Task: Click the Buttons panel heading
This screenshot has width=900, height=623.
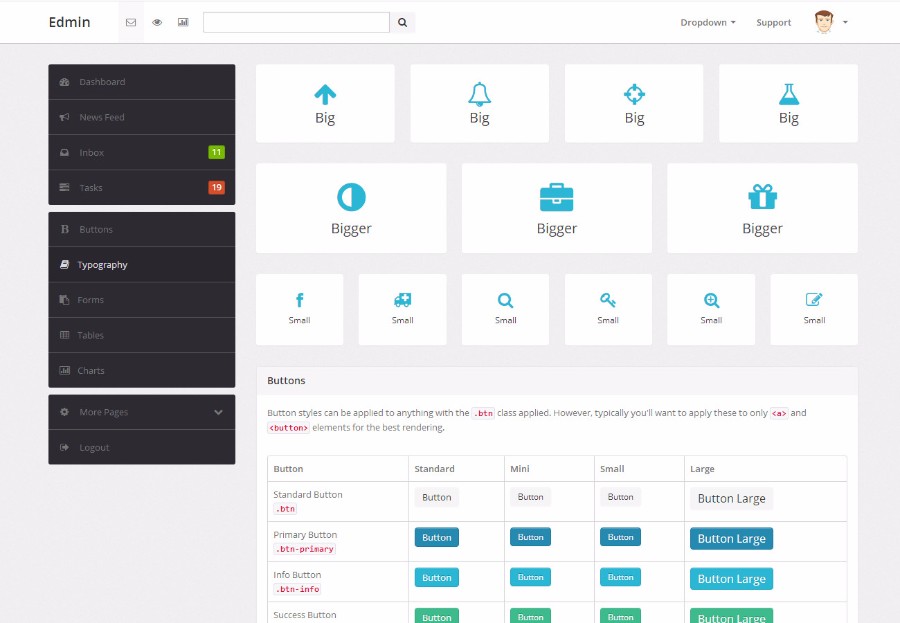Action: click(x=286, y=381)
